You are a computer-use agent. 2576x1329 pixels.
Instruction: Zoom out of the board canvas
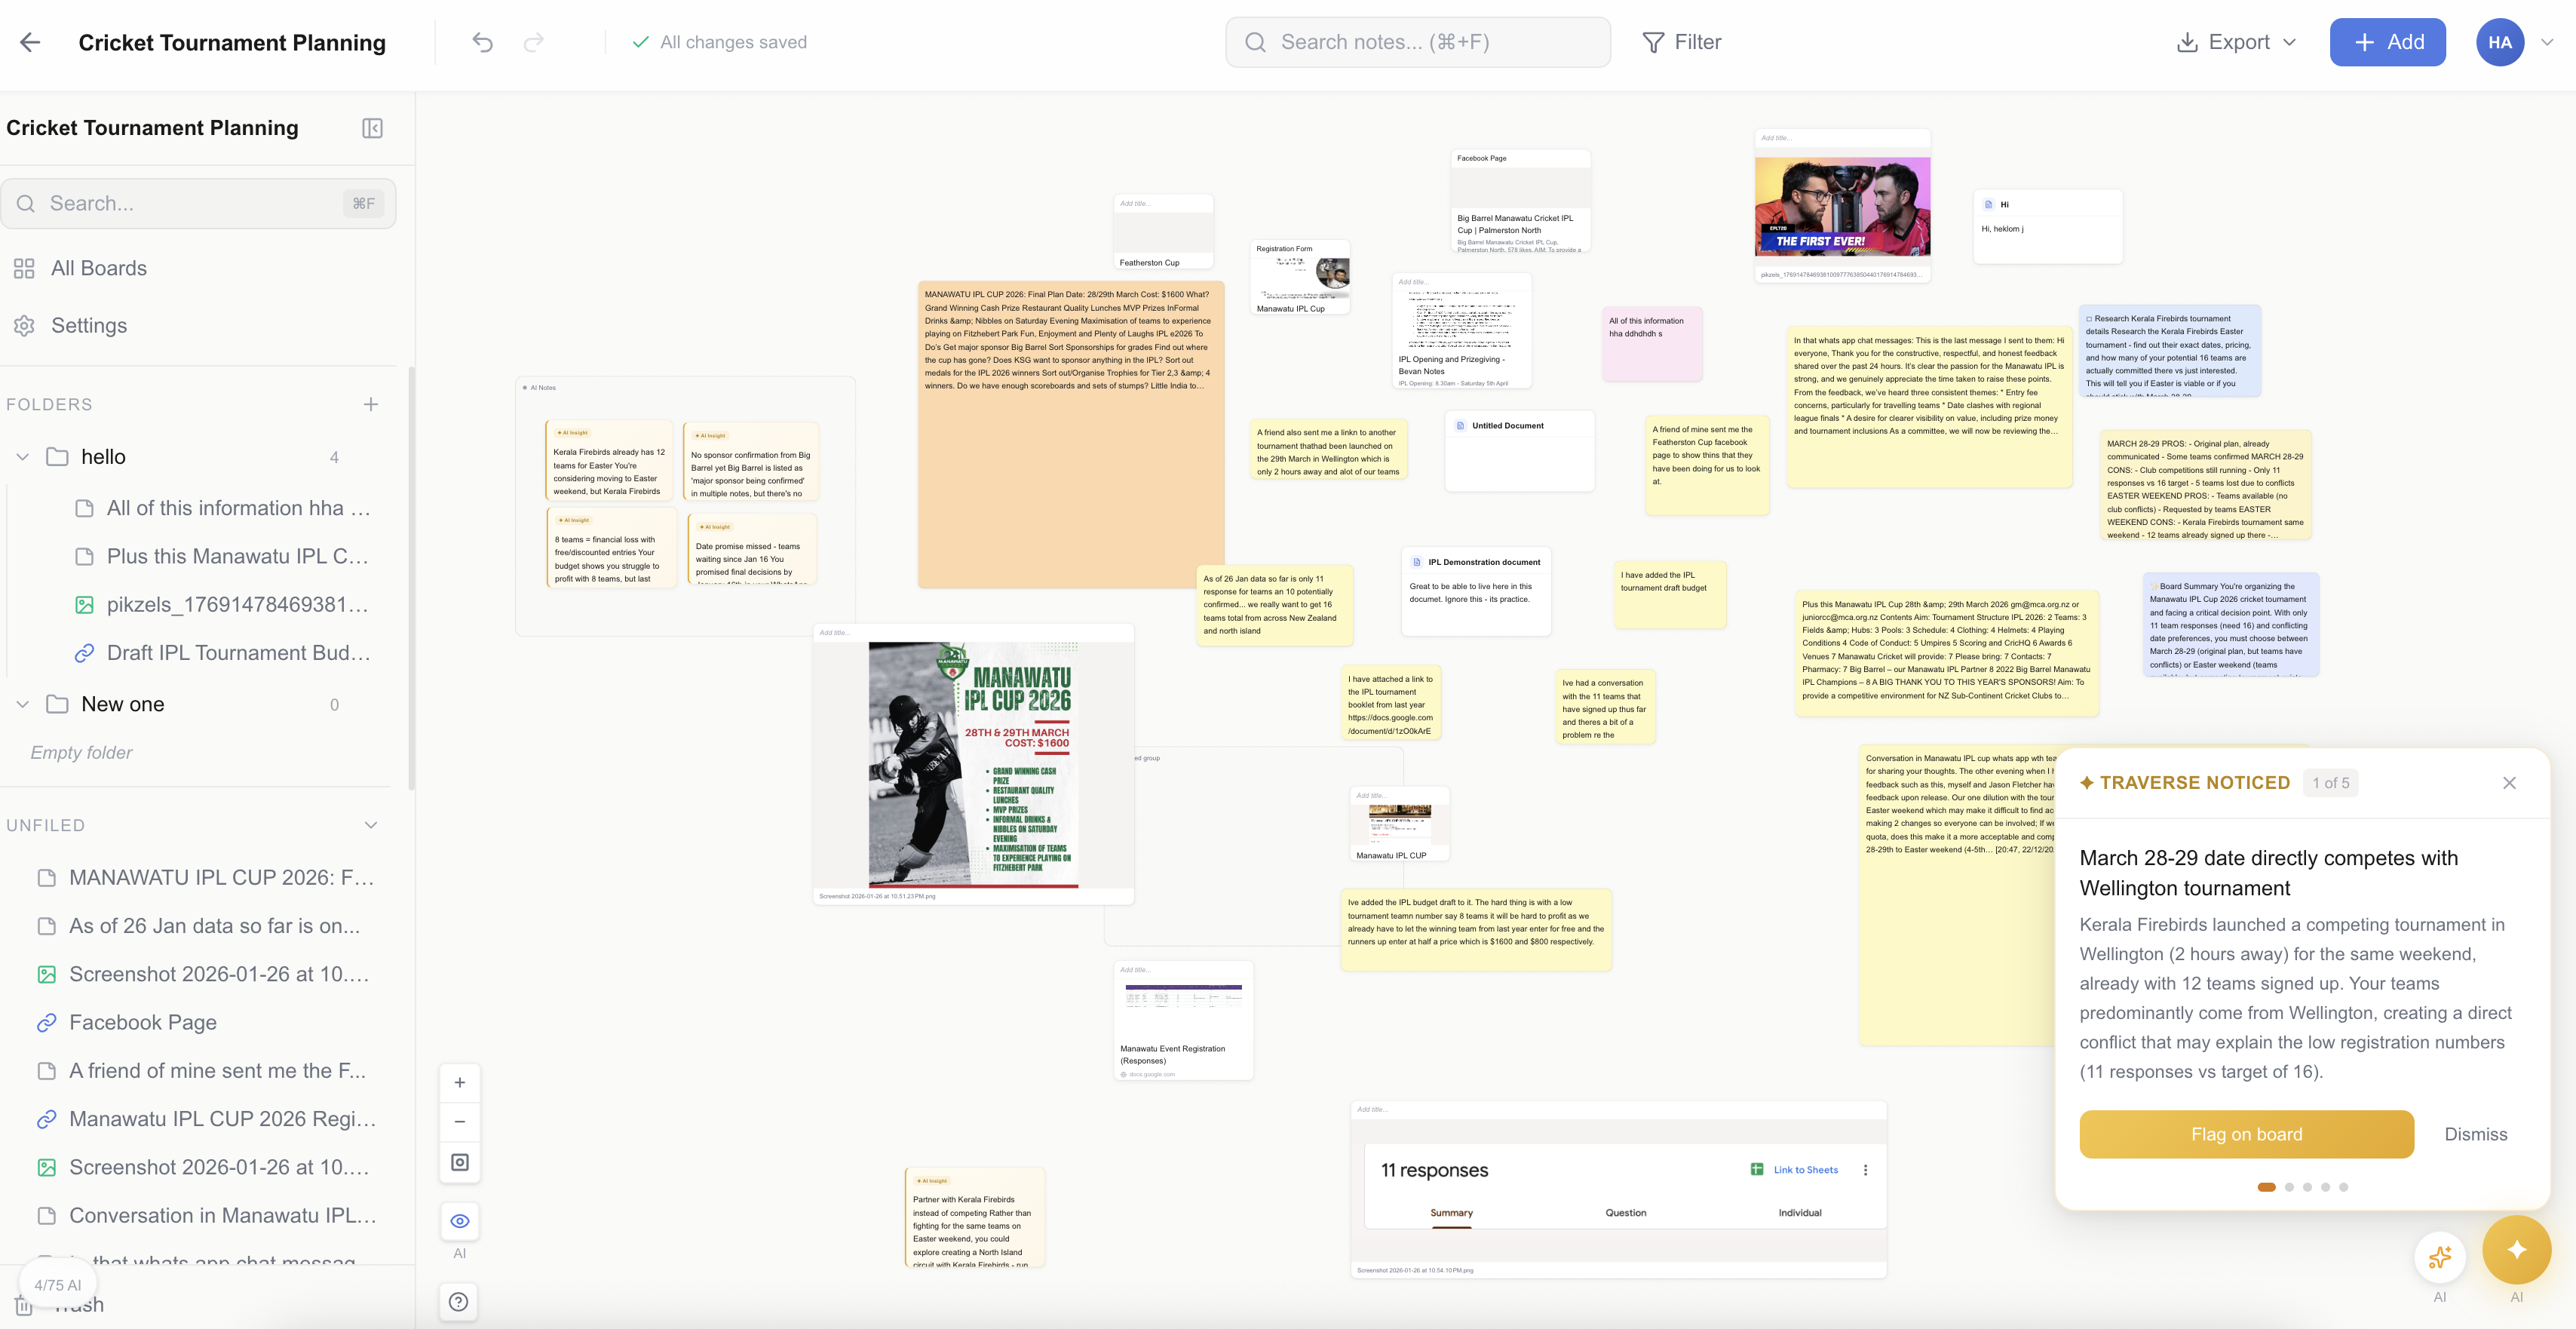coord(459,1121)
